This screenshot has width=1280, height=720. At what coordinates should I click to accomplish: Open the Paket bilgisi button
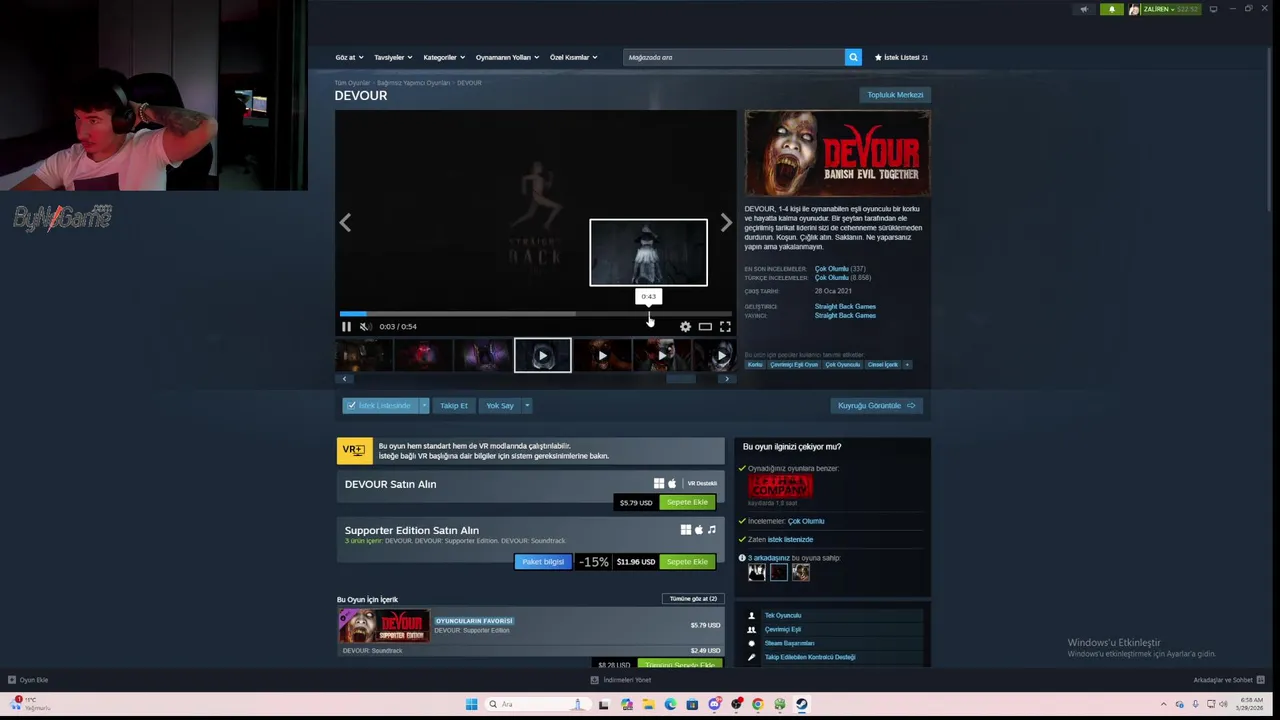click(543, 561)
